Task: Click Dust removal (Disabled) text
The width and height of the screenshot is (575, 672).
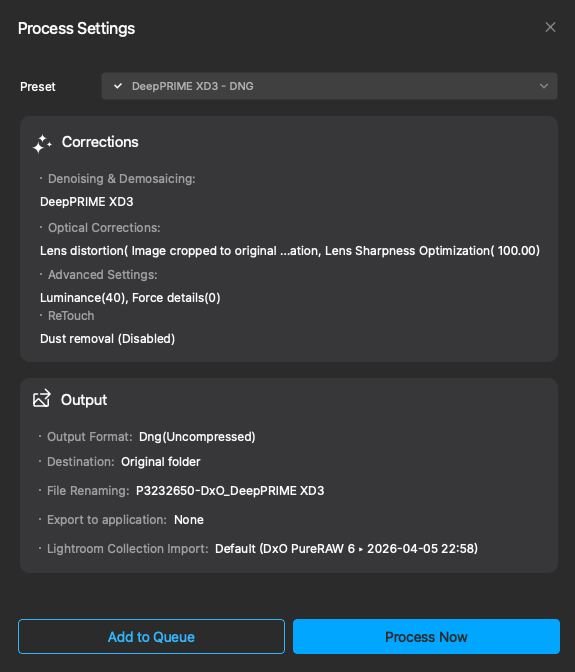Action: (x=108, y=339)
